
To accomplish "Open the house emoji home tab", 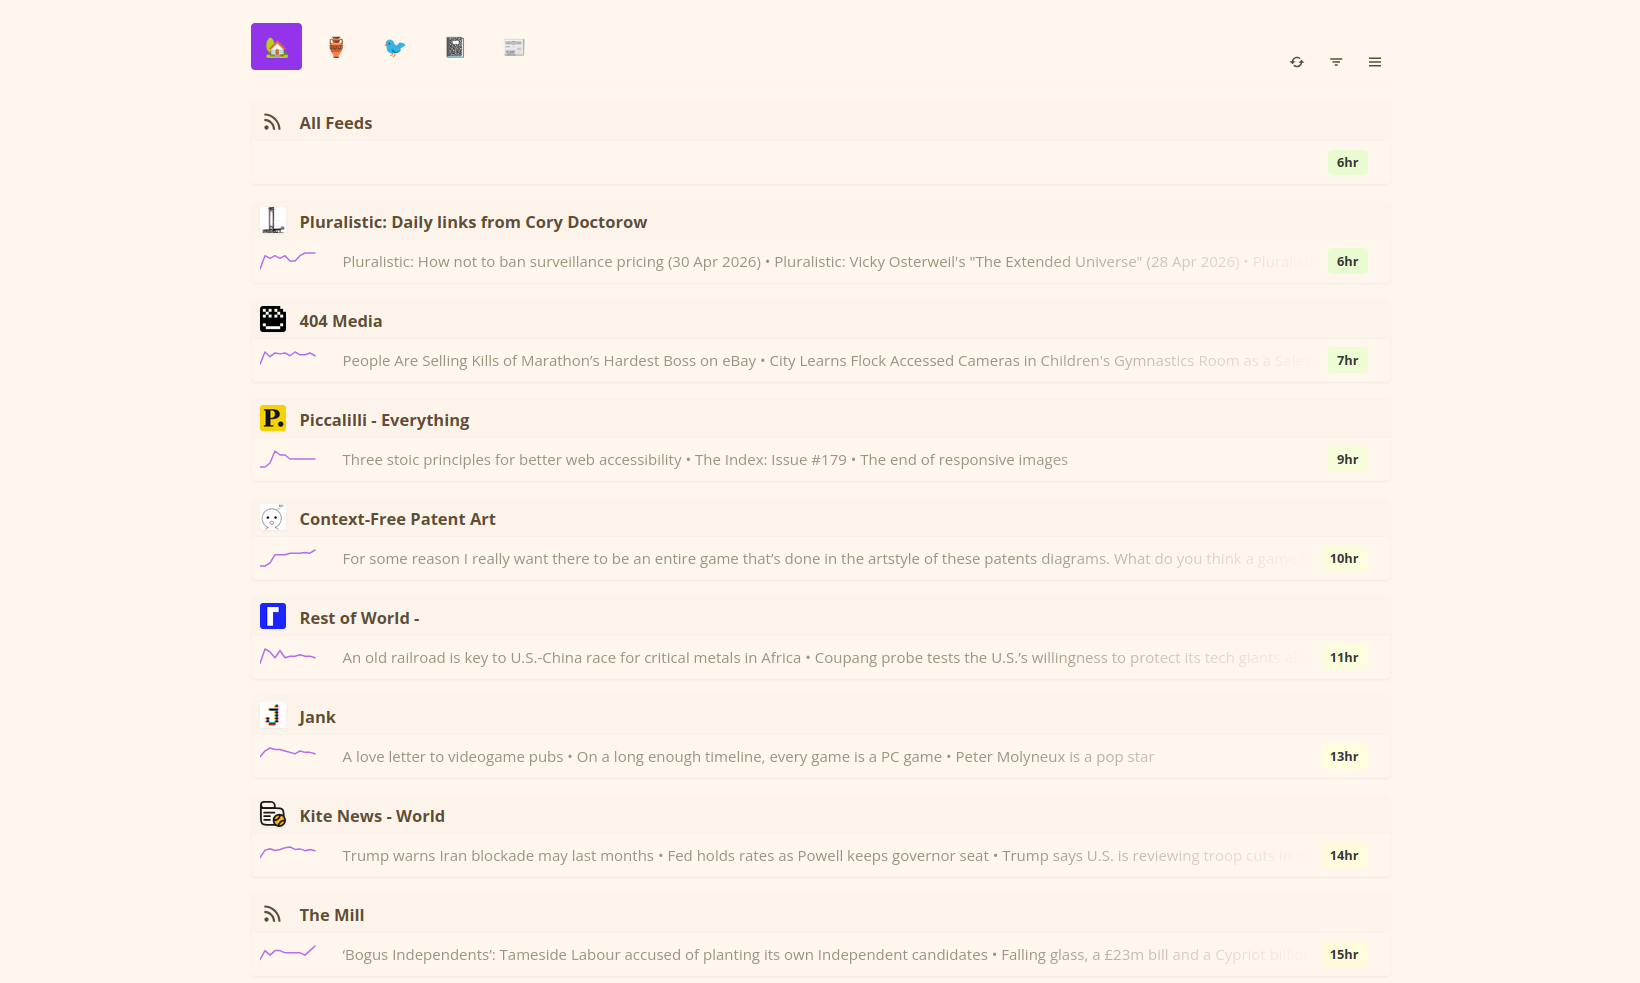I will (276, 47).
